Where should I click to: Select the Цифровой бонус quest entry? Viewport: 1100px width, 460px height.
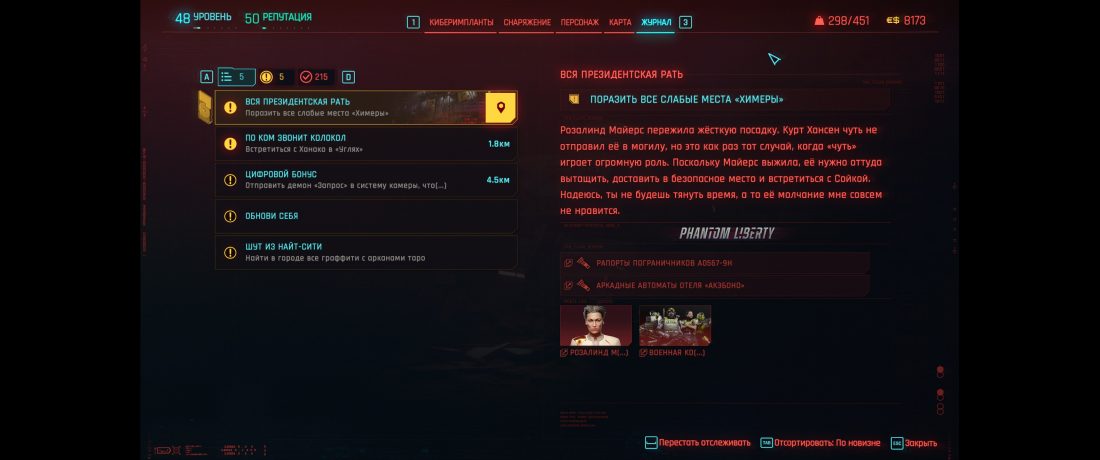click(x=366, y=180)
